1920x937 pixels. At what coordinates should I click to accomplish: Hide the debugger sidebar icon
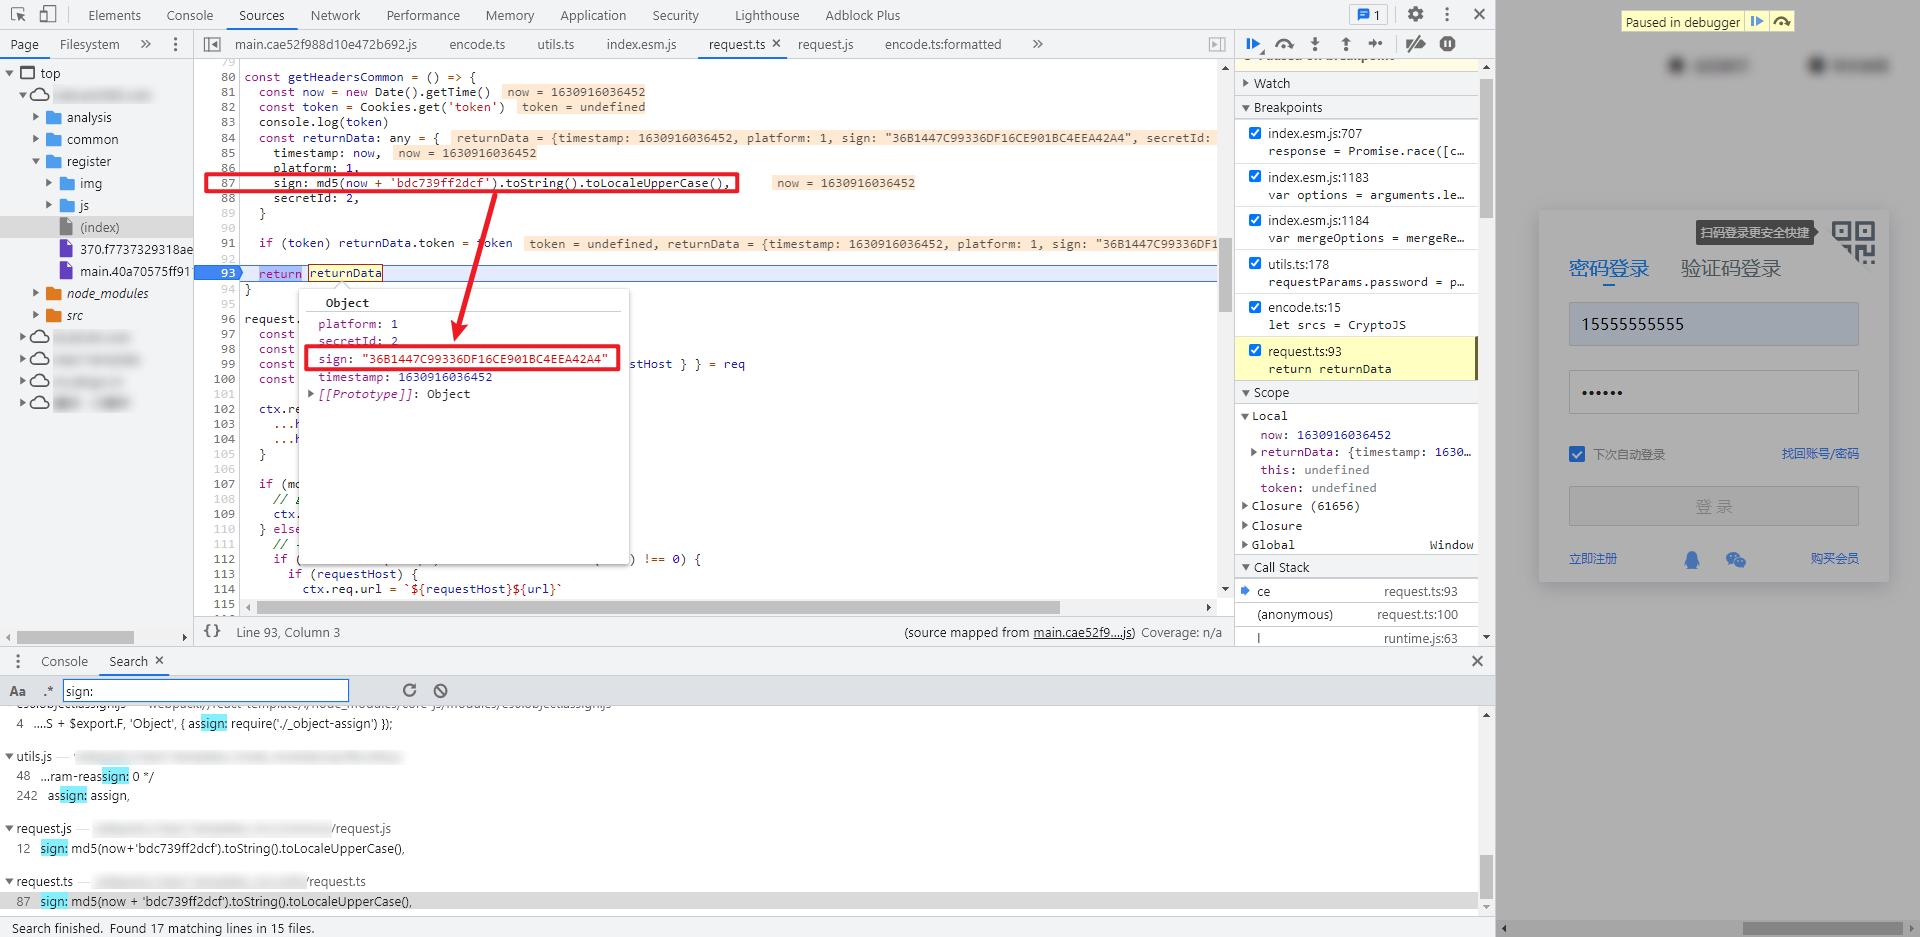point(1217,44)
